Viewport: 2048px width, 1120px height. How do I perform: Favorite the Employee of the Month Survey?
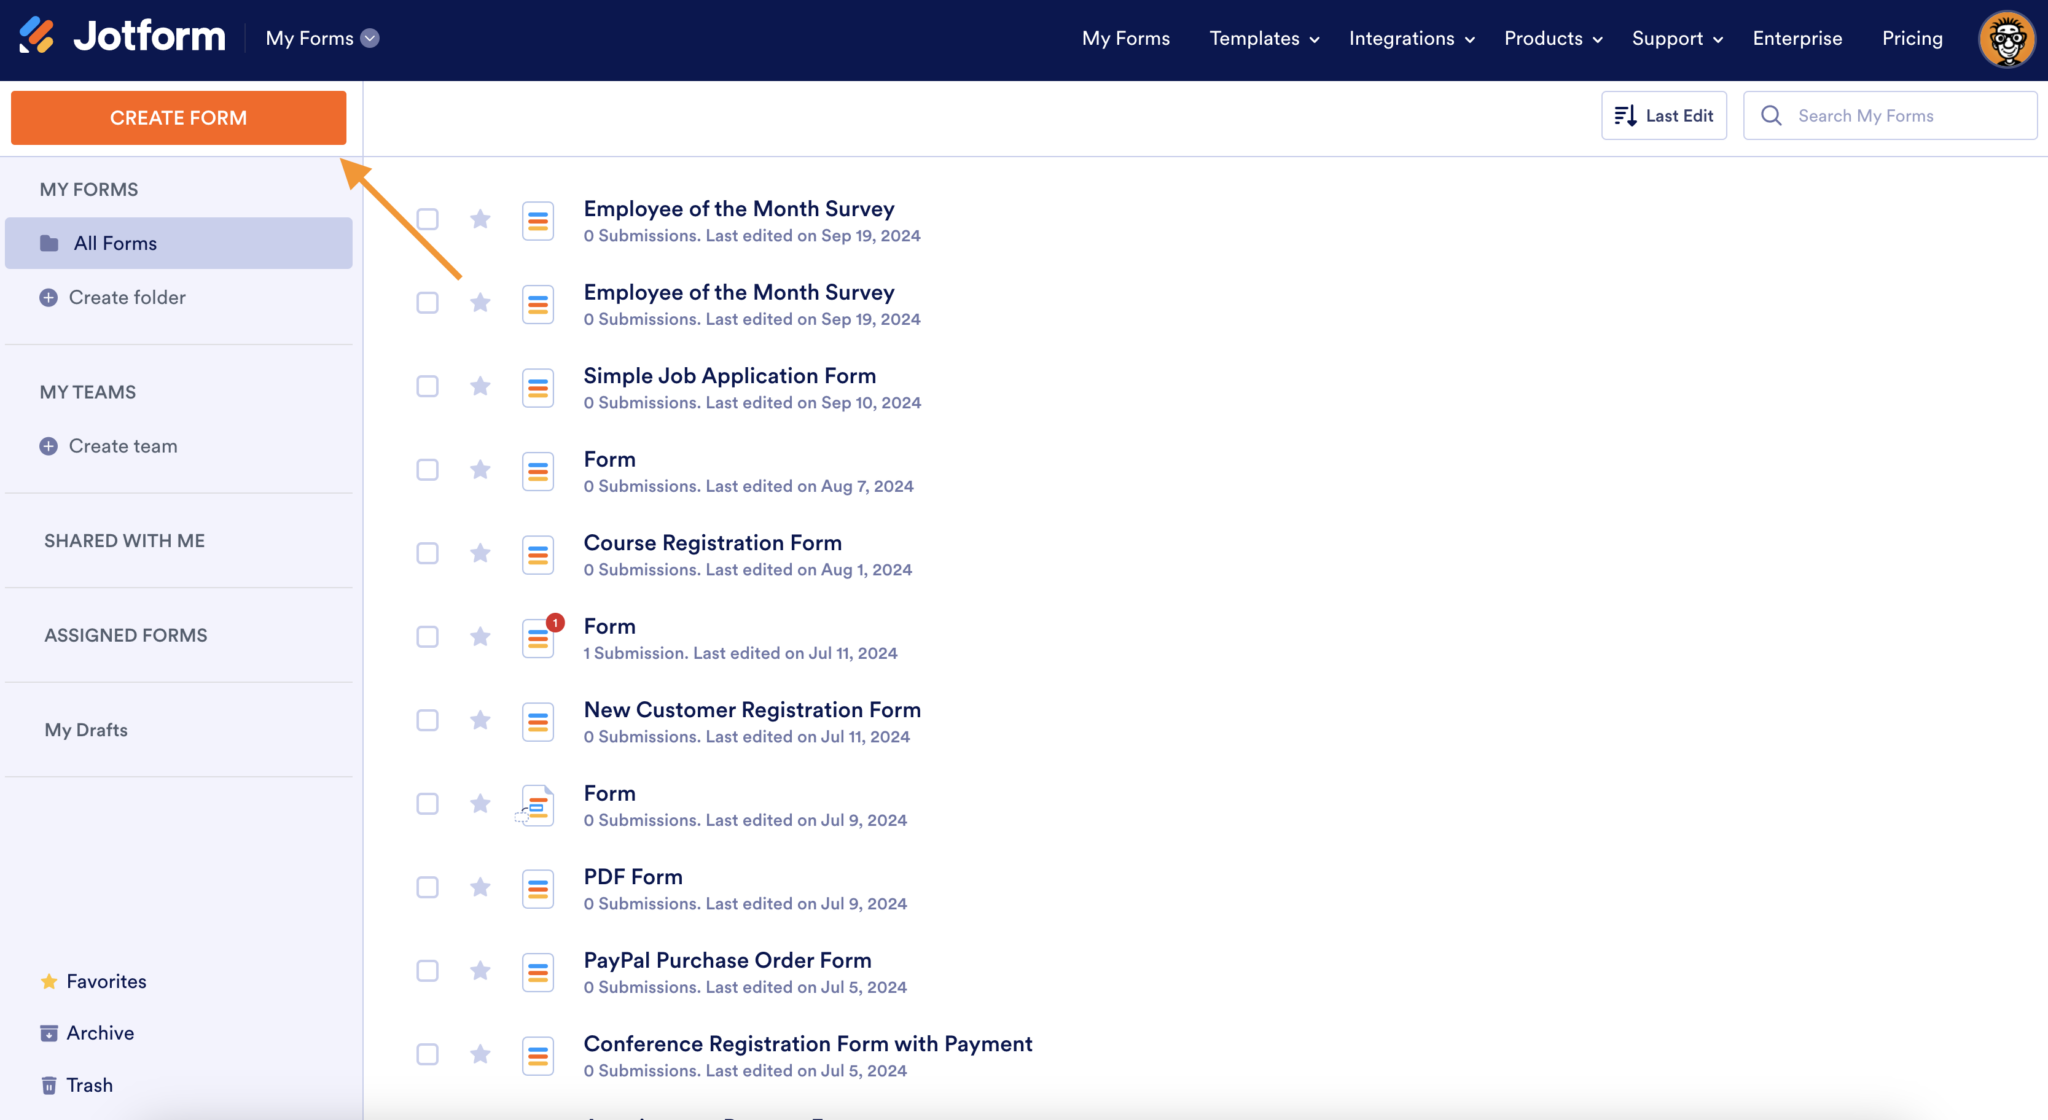480,219
